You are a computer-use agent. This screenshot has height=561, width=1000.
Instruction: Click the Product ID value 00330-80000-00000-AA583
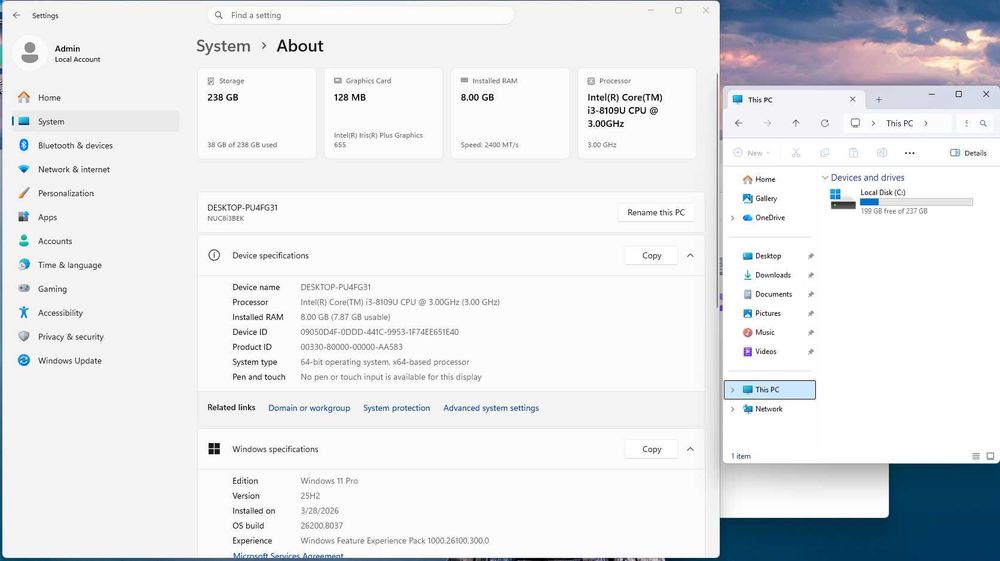point(351,347)
